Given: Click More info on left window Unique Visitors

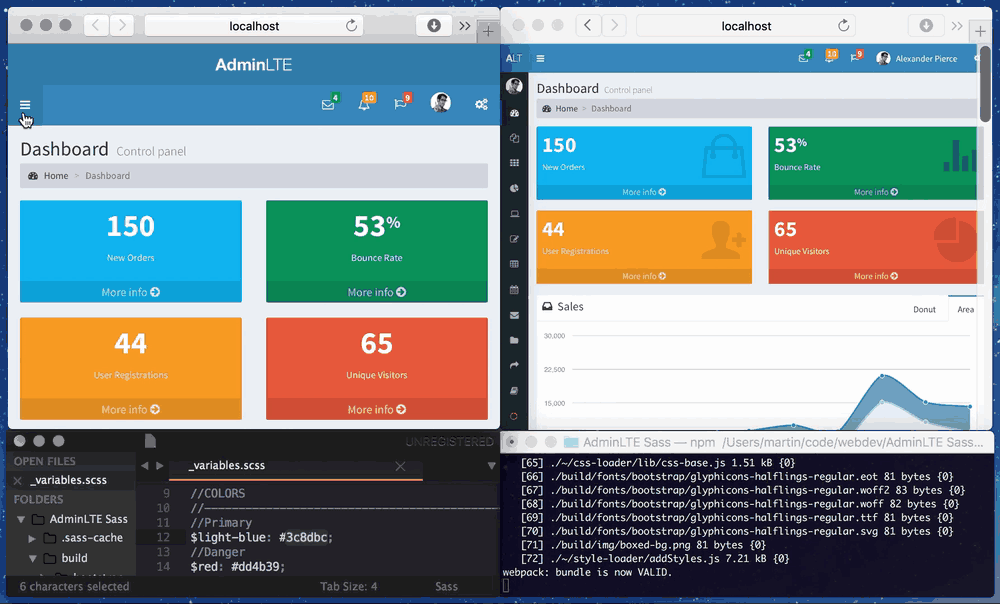Looking at the screenshot, I should (x=377, y=409).
